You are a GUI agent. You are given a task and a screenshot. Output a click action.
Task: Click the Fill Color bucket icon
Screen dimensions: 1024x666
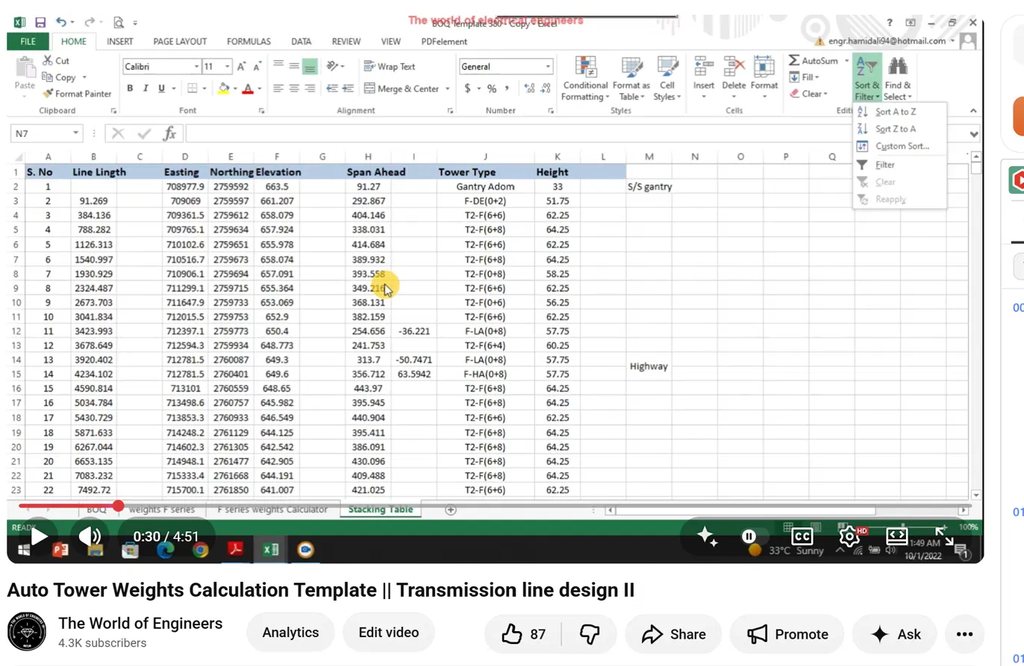(223, 88)
